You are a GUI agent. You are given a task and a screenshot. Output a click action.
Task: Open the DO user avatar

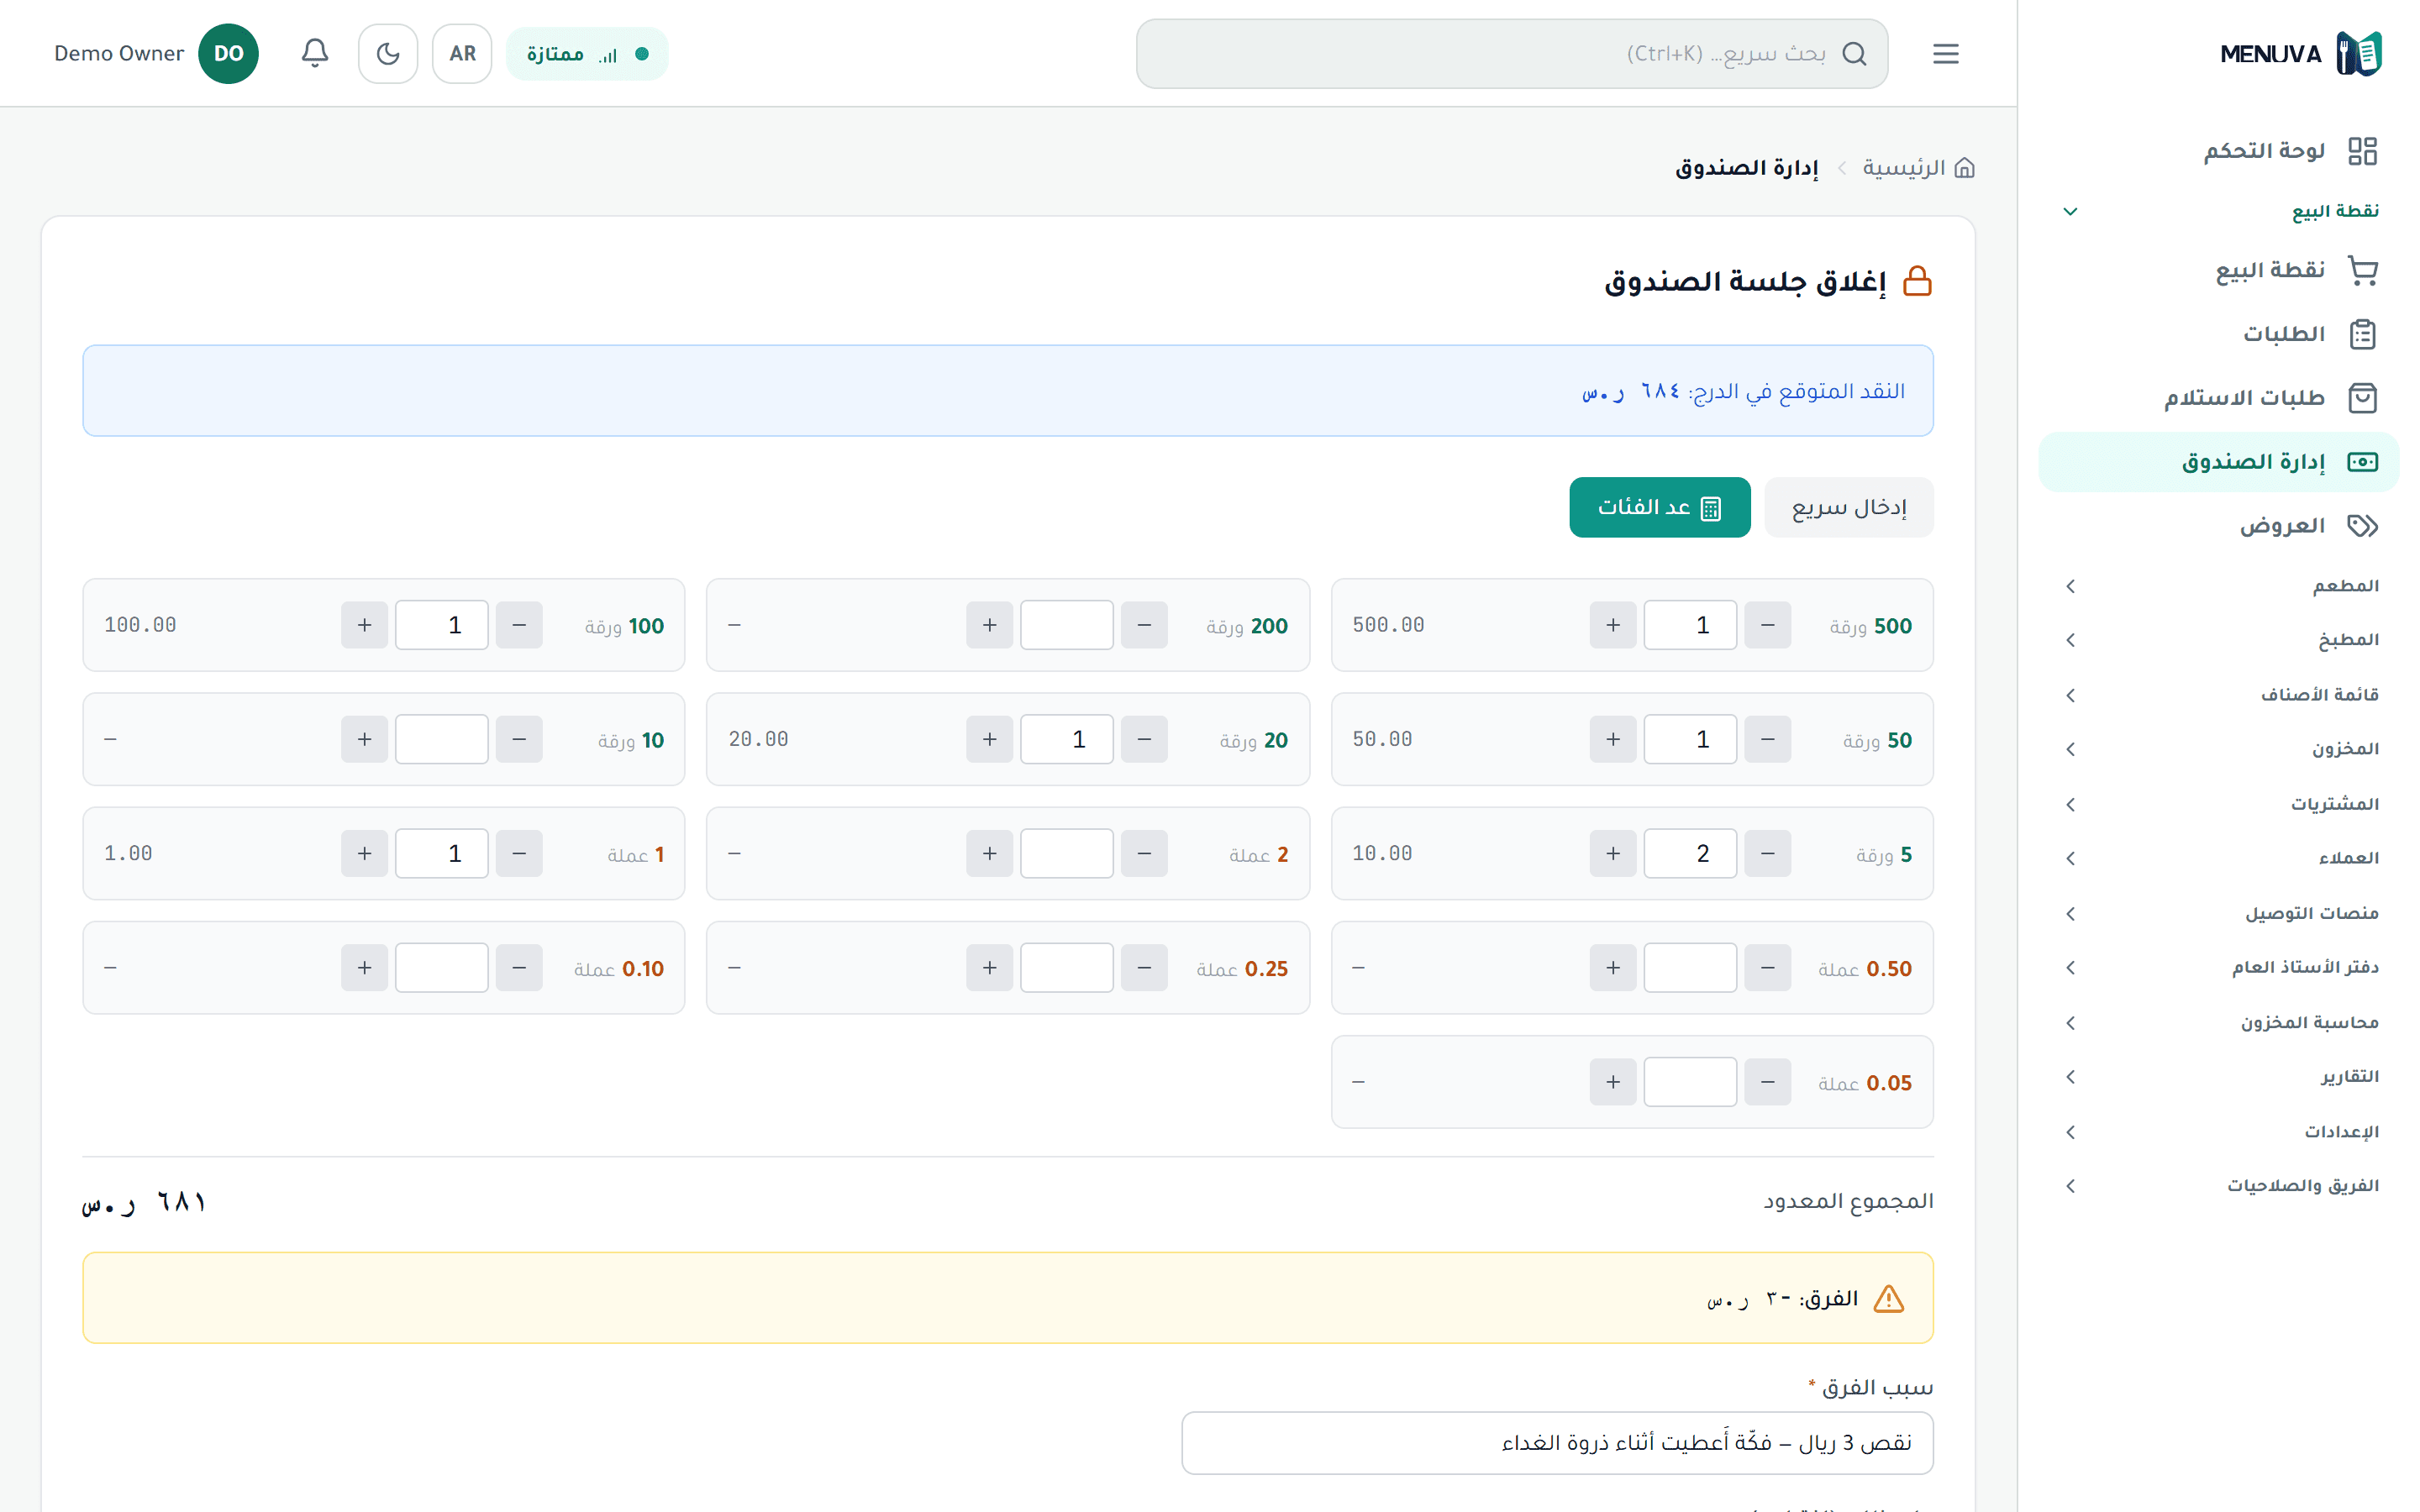pyautogui.click(x=228, y=53)
